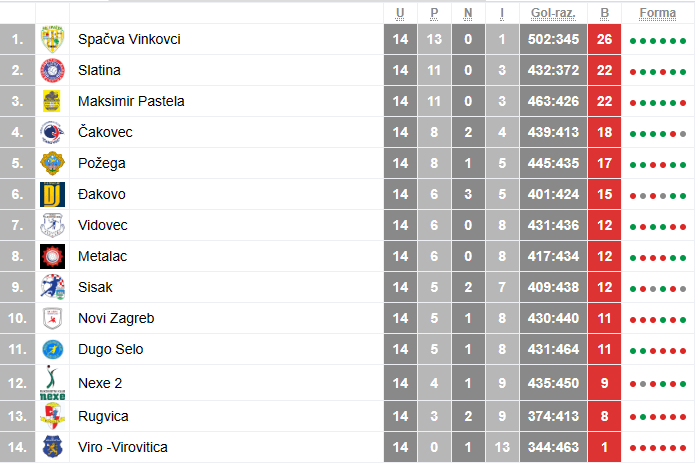Click the Viro-Virovitica club crest
This screenshot has height=463, width=696.
51,446
